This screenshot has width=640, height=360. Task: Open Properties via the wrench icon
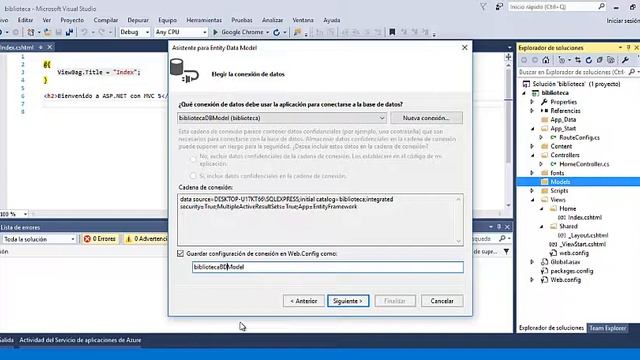(x=625, y=60)
